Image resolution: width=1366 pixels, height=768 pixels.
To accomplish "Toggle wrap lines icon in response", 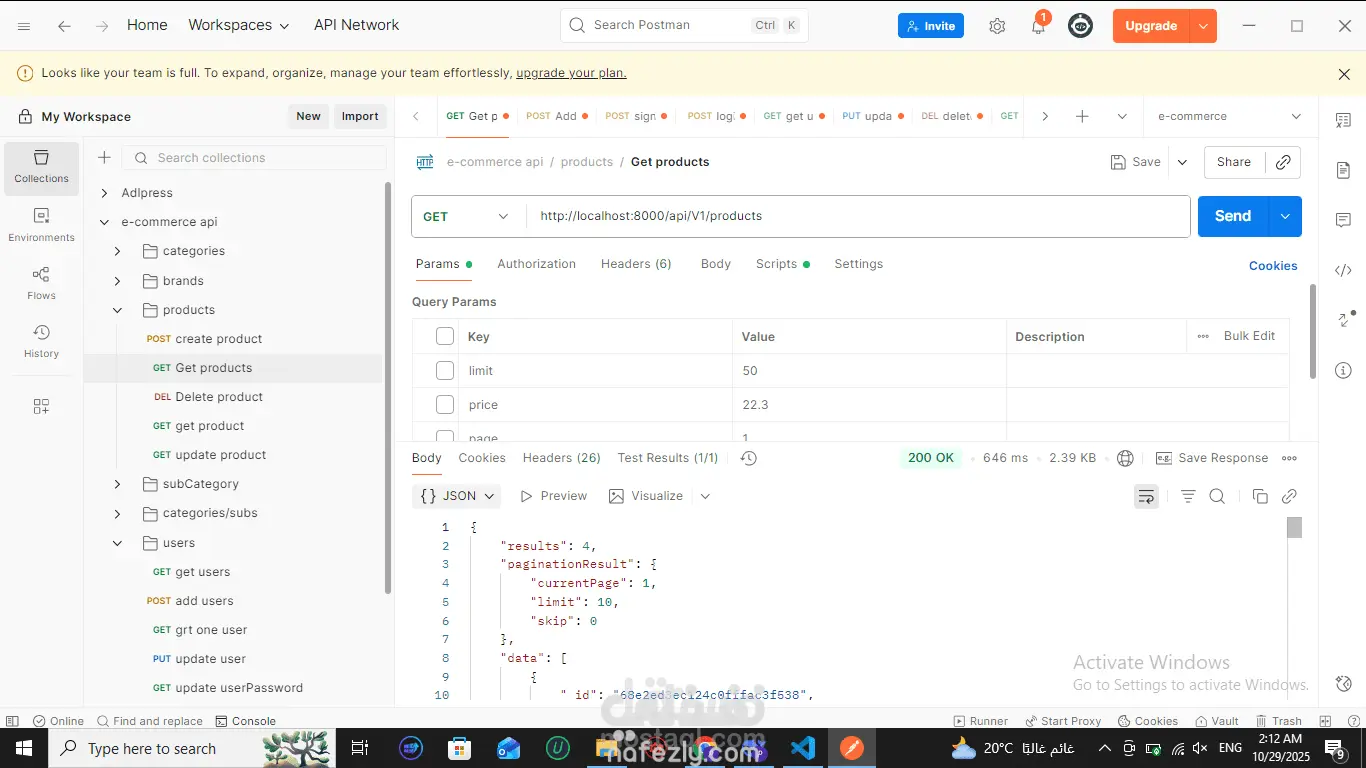I will [1146, 496].
